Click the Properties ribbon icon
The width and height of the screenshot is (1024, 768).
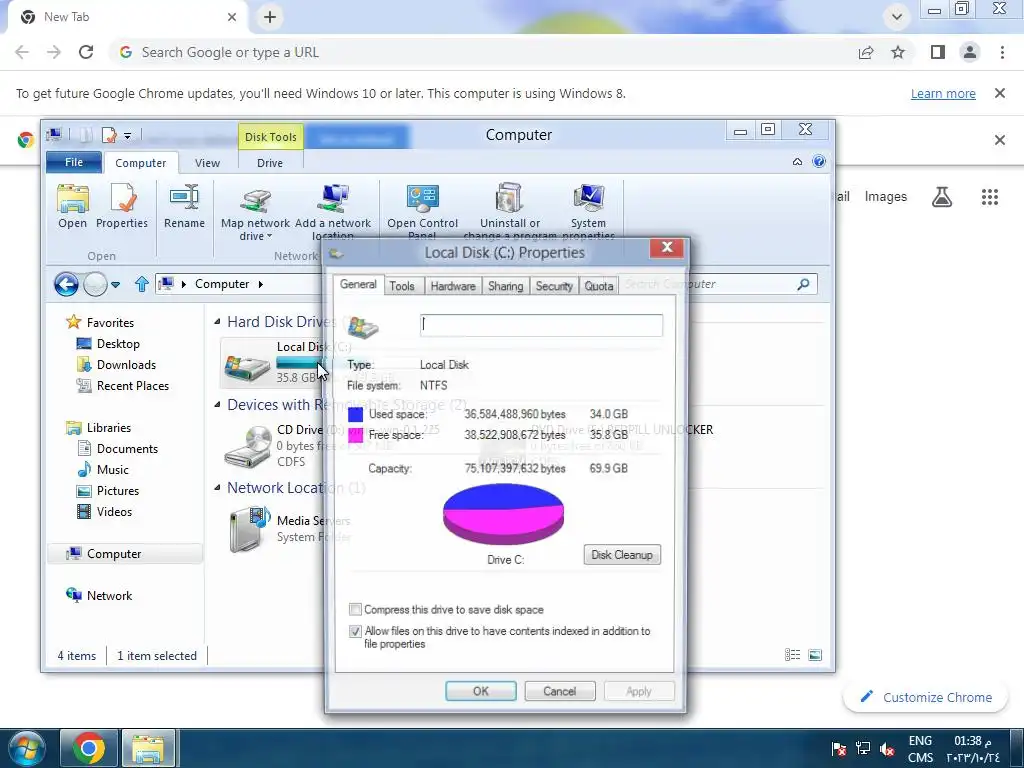click(122, 206)
